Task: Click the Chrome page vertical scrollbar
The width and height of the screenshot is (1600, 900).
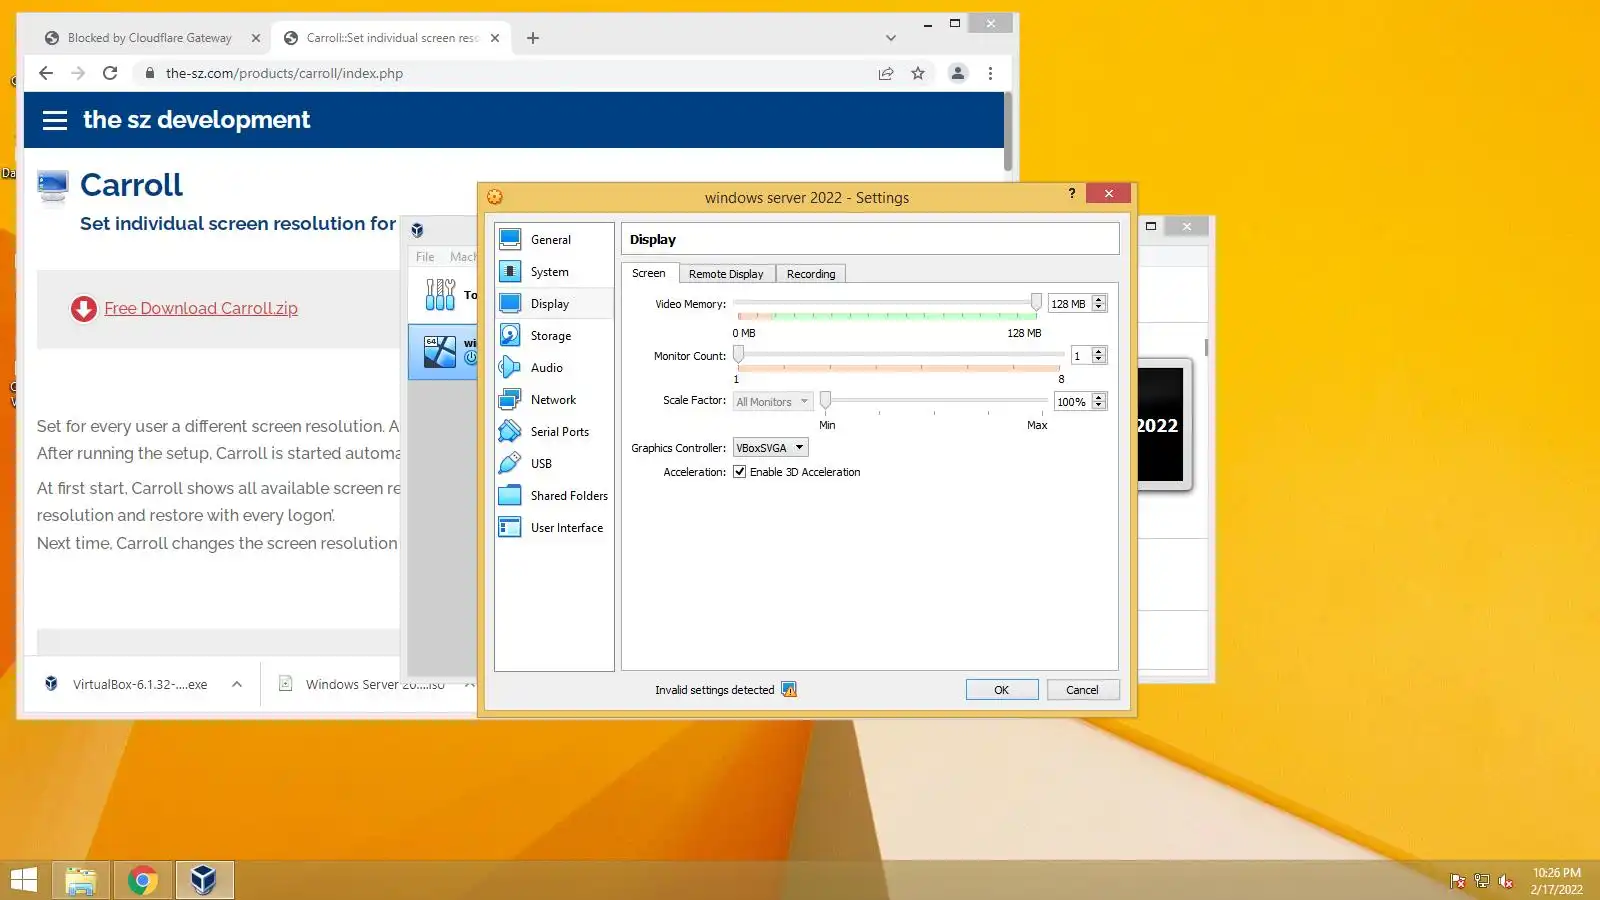Action: pyautogui.click(x=1008, y=130)
